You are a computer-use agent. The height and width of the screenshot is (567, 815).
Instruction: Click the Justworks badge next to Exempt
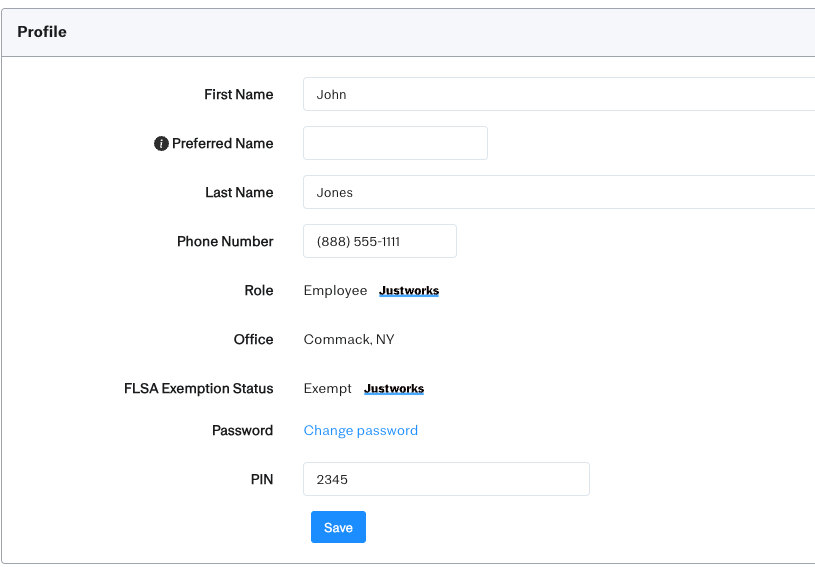(393, 389)
